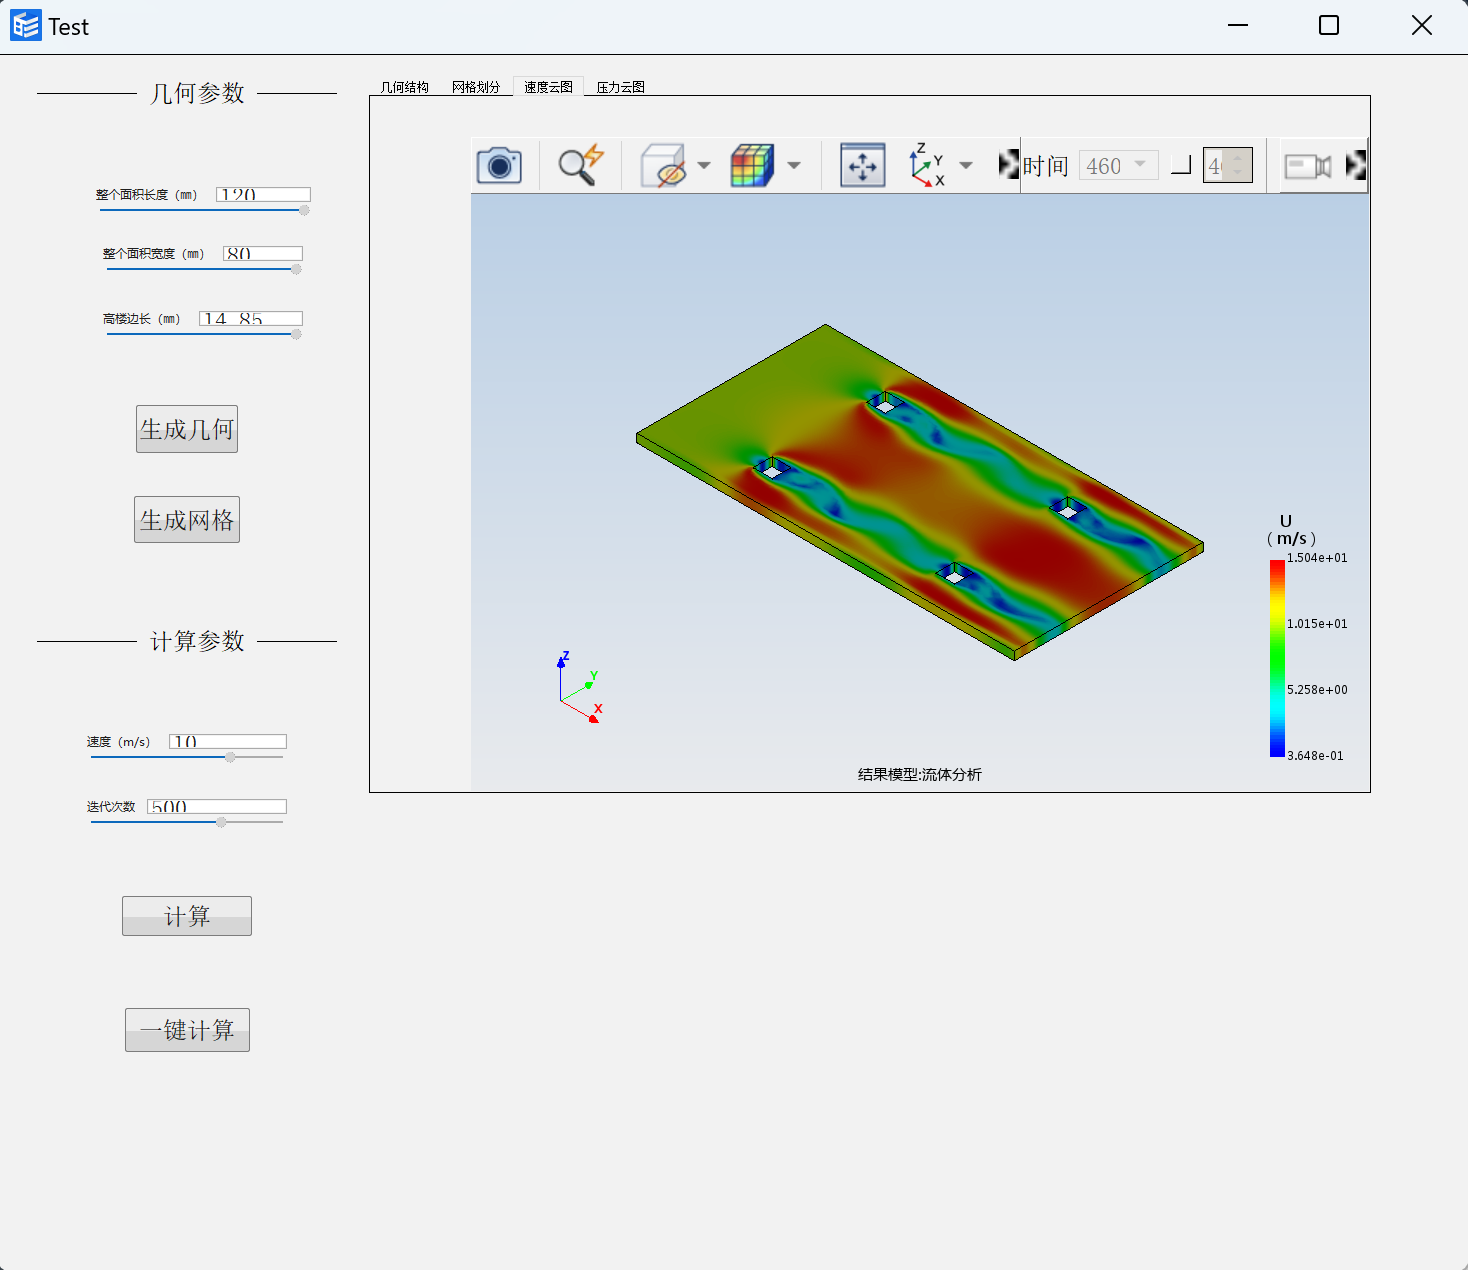Click the 迭代次数 slider handle
Viewport: 1468px width, 1270px height.
coord(221,822)
